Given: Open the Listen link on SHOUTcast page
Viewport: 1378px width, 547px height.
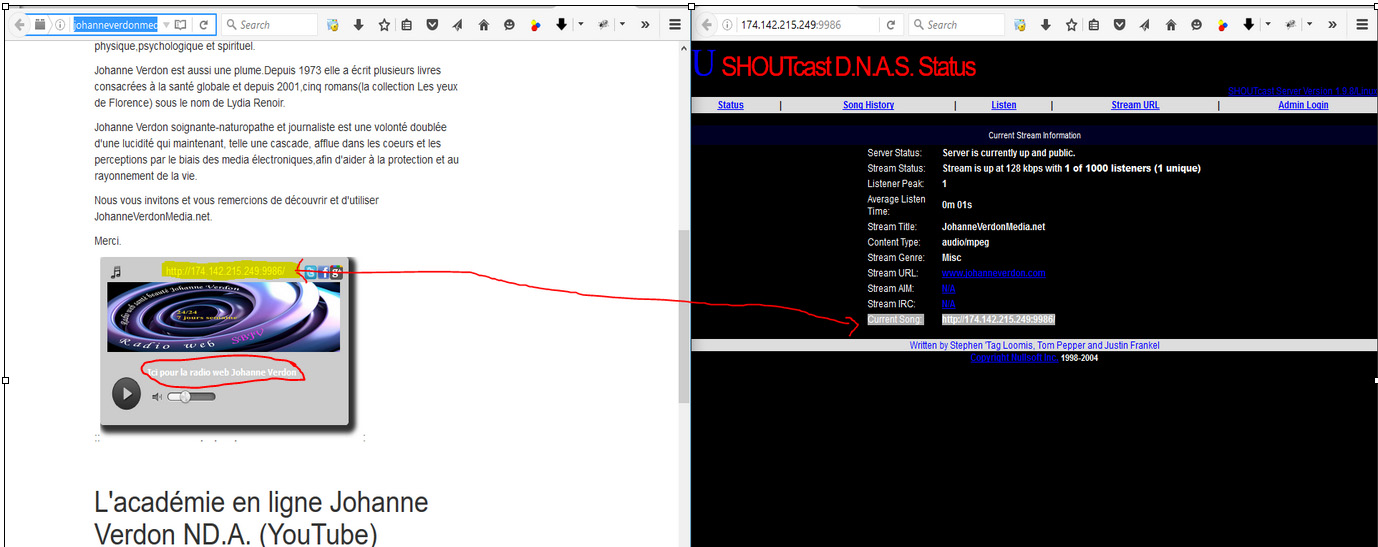Looking at the screenshot, I should pyautogui.click(x=1004, y=105).
